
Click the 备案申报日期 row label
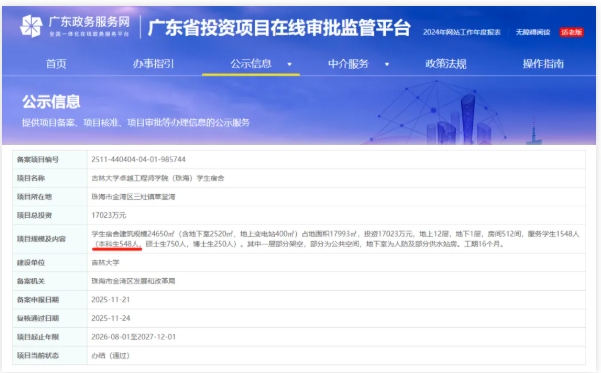click(x=38, y=300)
